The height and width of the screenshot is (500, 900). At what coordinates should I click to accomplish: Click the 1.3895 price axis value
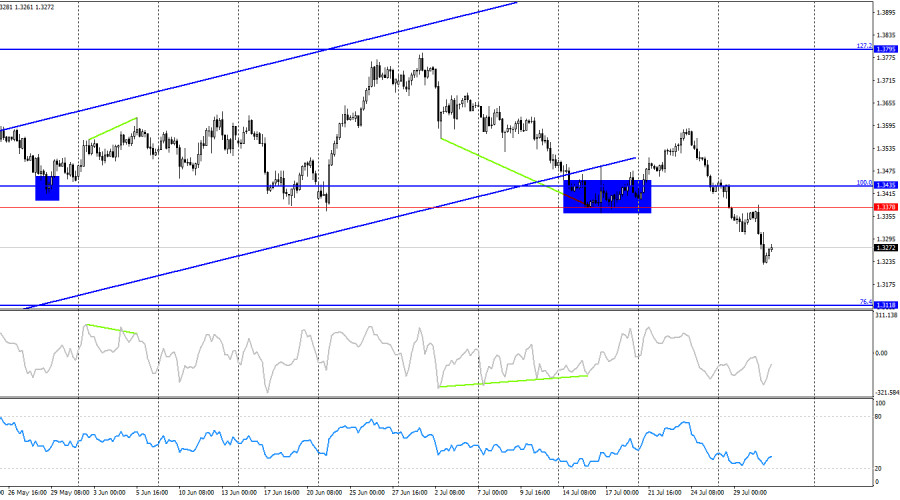[x=886, y=12]
